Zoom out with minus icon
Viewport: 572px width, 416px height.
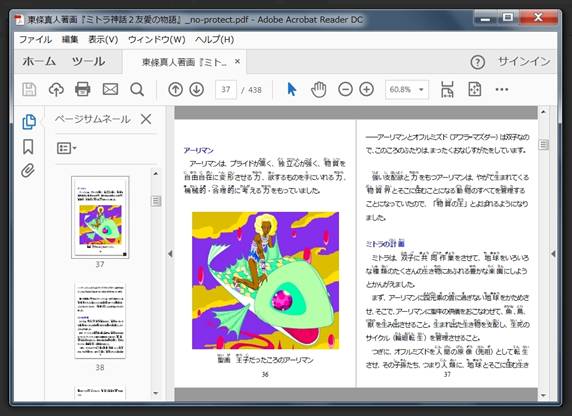[345, 89]
